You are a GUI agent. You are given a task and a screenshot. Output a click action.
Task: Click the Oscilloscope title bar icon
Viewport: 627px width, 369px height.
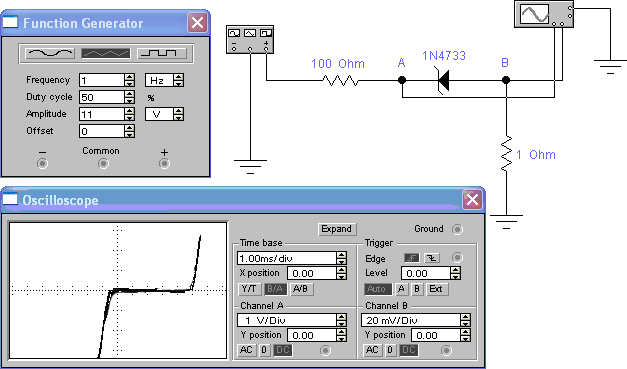pyautogui.click(x=10, y=199)
